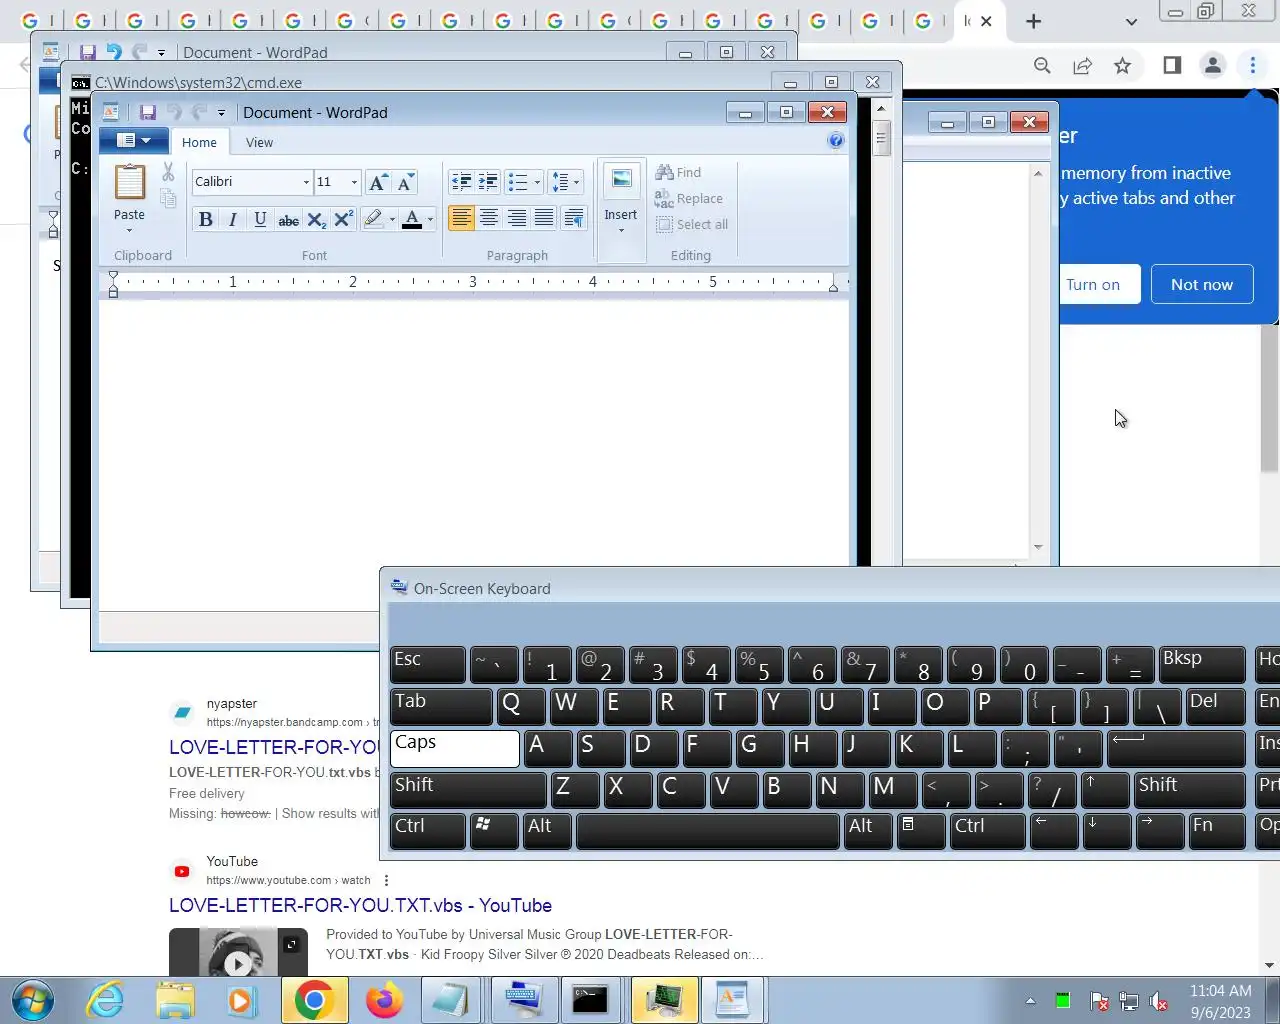Screen dimensions: 1280x1024
Task: Open the highlight color dropdown arrow
Action: [392, 219]
